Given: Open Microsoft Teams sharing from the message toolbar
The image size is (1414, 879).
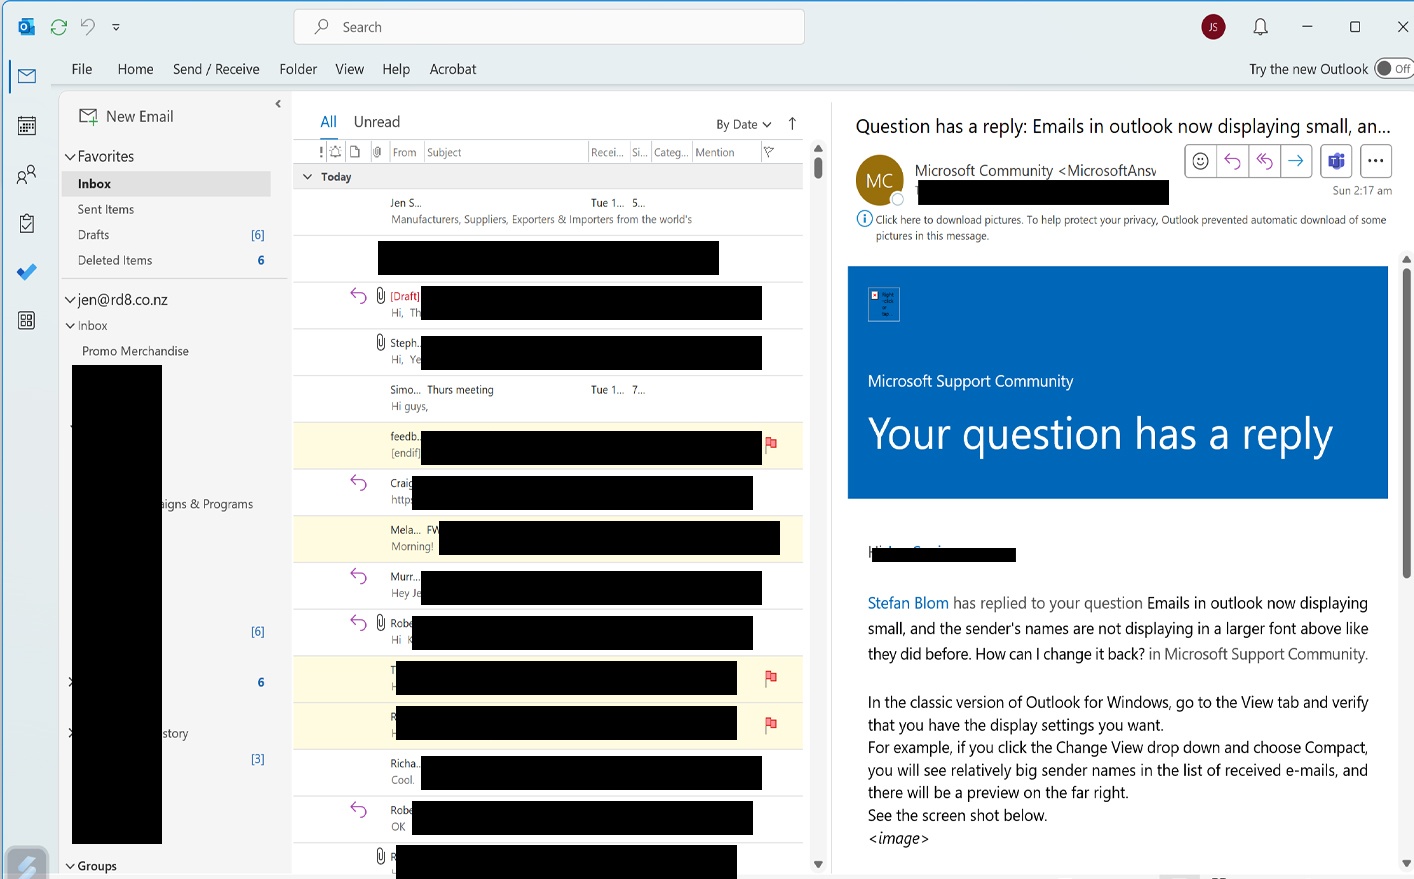Looking at the screenshot, I should coord(1335,160).
